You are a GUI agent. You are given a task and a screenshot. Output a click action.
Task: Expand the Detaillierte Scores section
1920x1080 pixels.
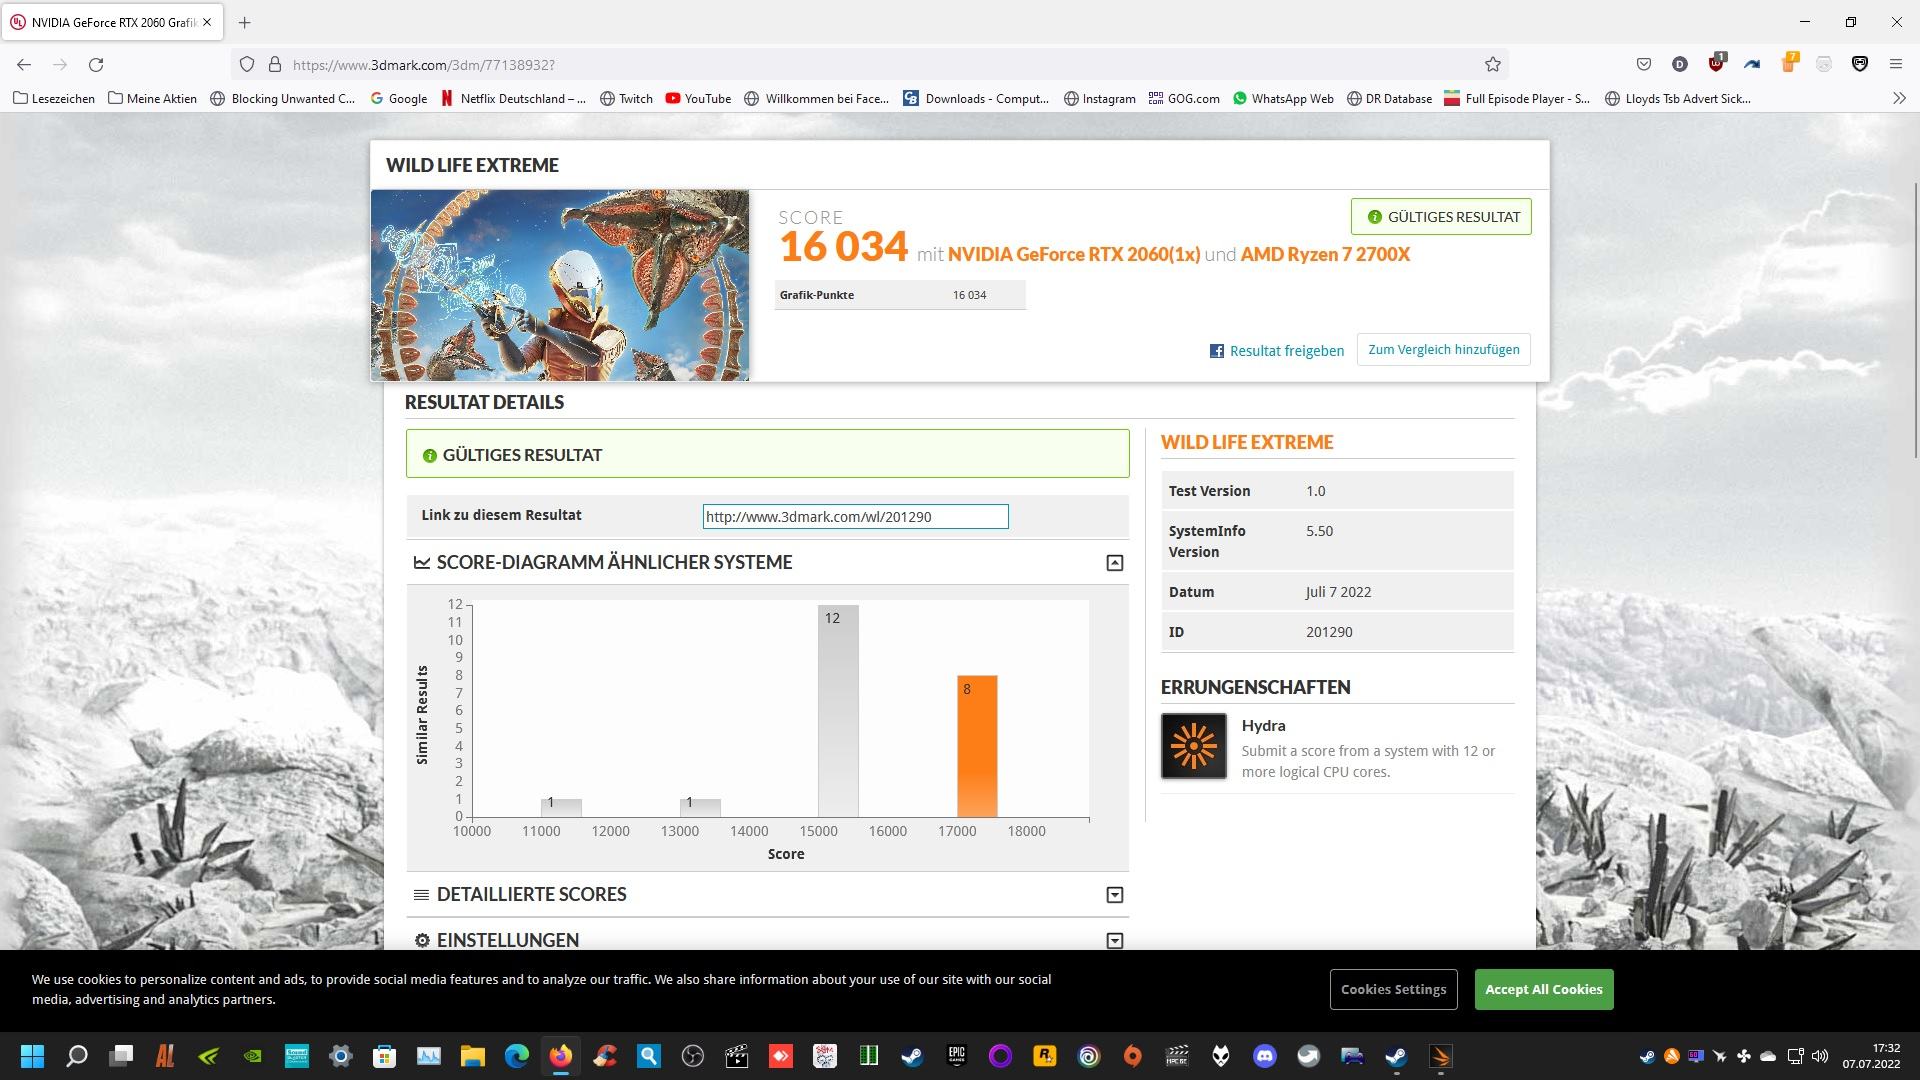pos(1114,895)
